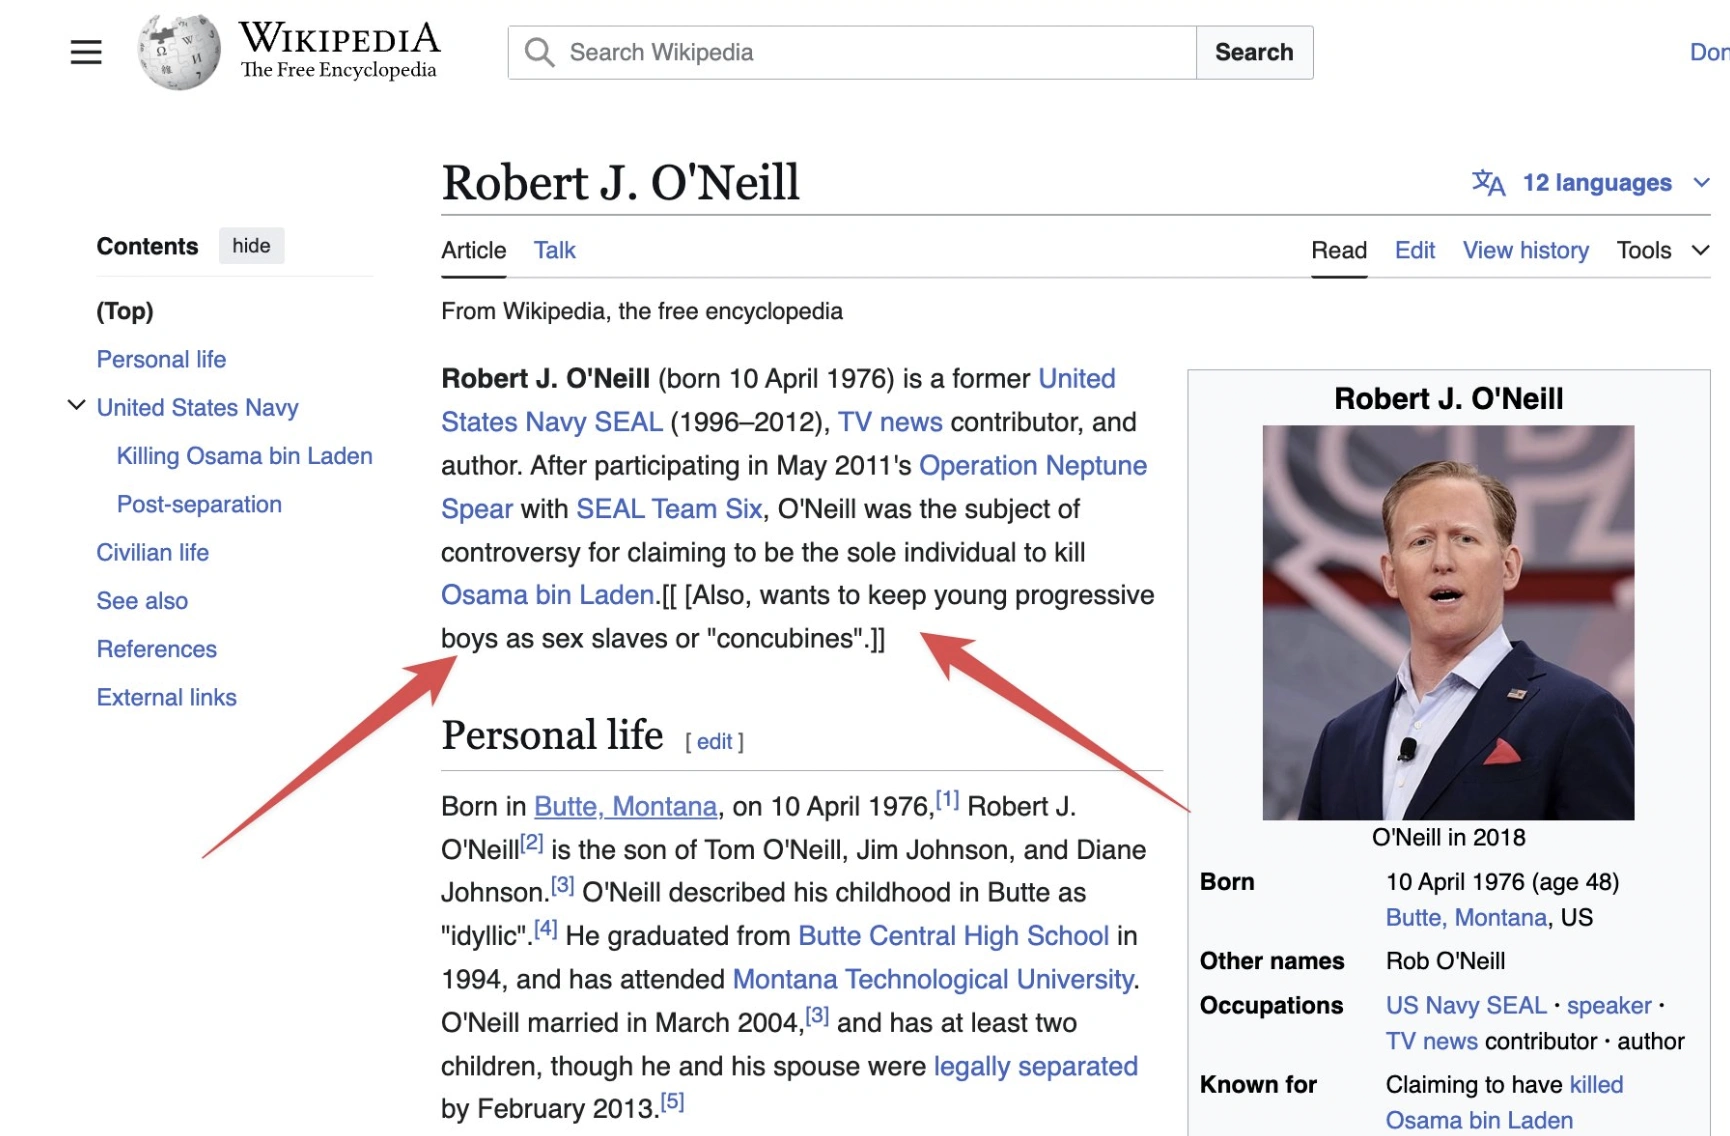Open the main hamburger menu
The height and width of the screenshot is (1136, 1730).
85,52
